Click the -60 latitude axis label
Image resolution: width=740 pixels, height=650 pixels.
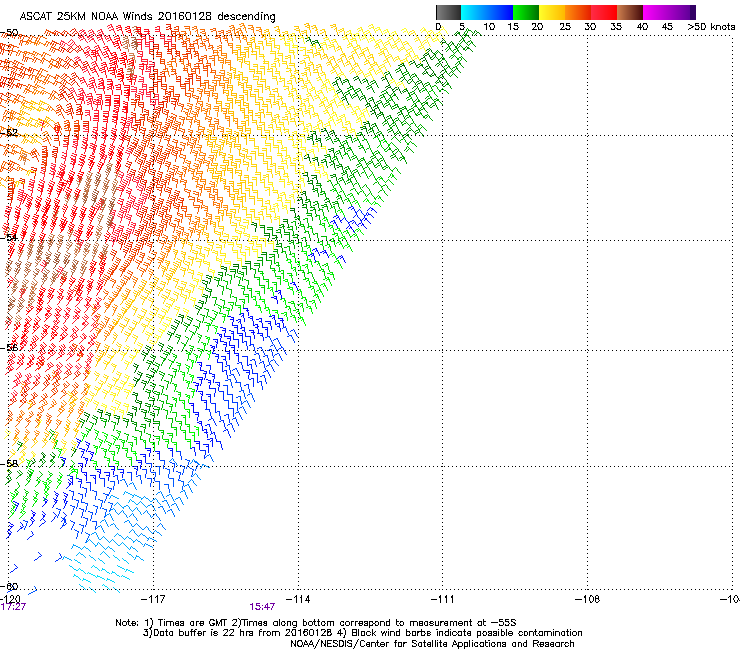tap(9, 586)
